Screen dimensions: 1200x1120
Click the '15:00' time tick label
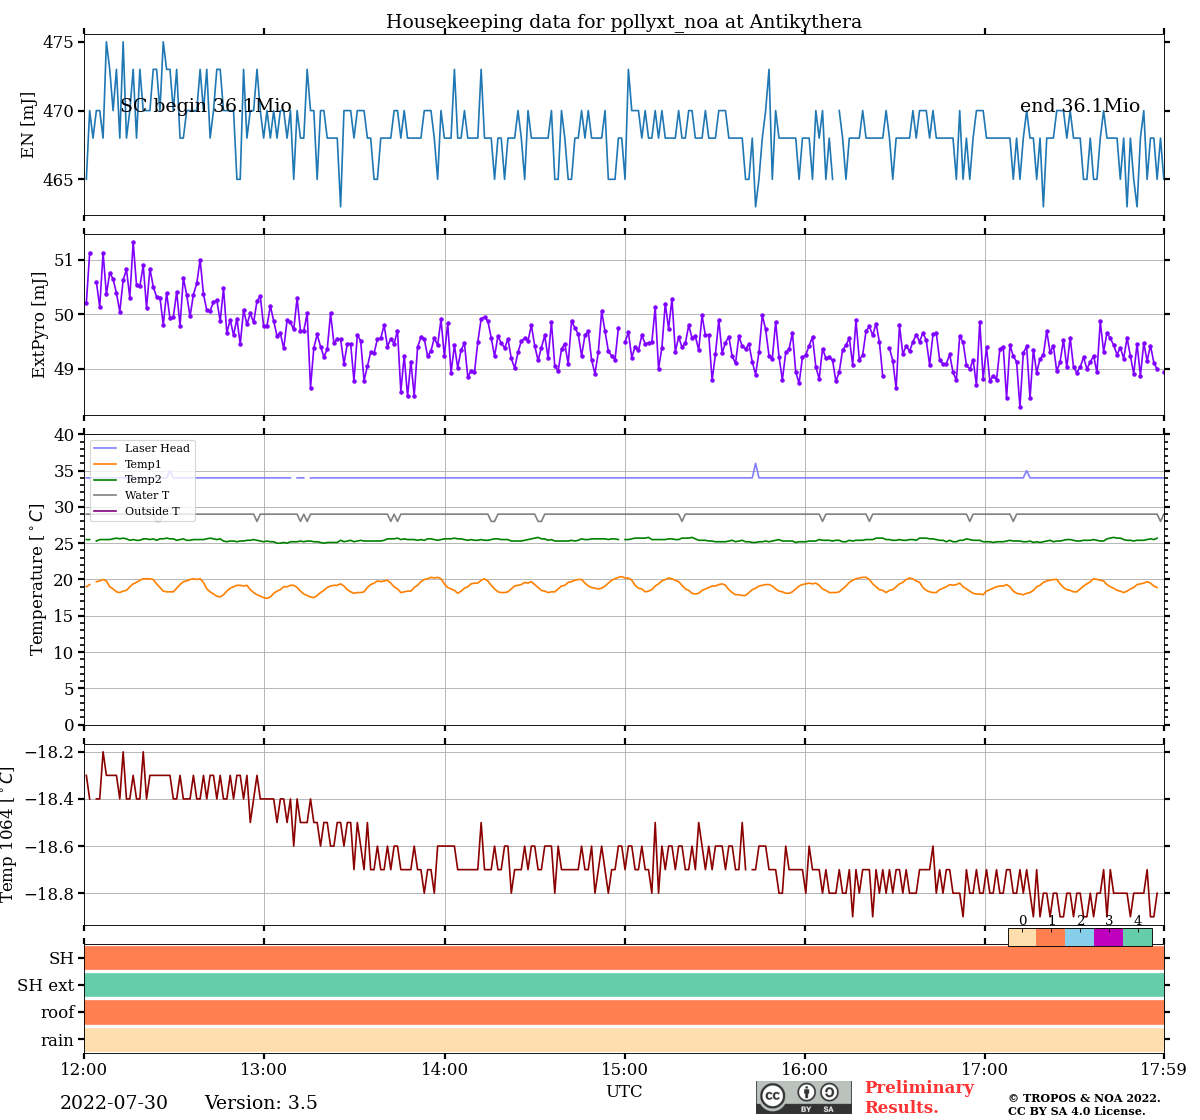point(624,1070)
